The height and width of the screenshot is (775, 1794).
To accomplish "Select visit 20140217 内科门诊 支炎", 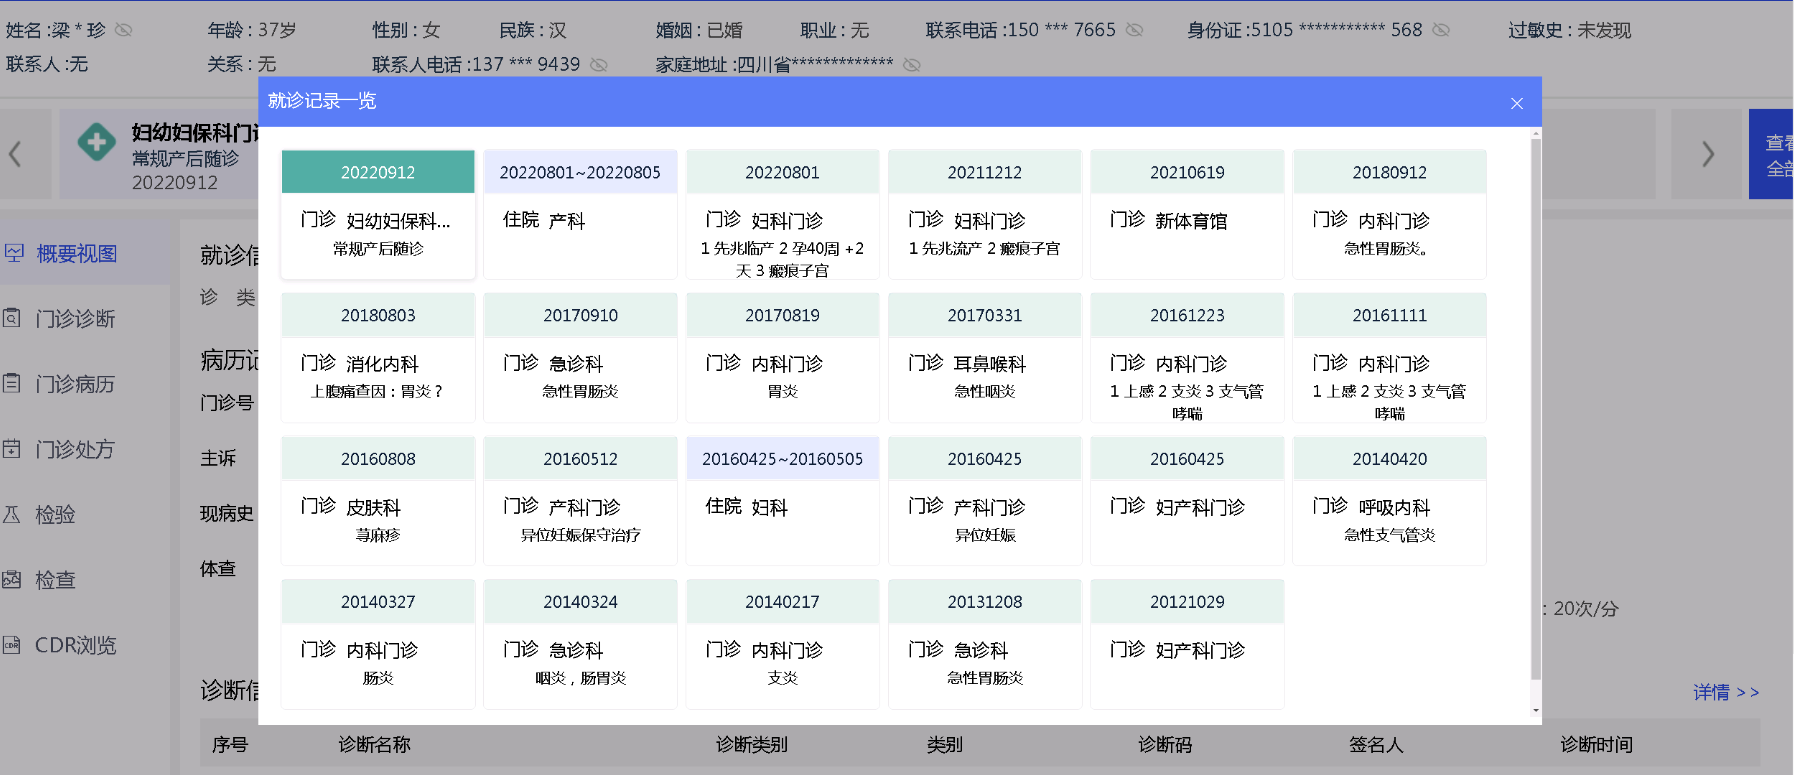I will pos(782,644).
